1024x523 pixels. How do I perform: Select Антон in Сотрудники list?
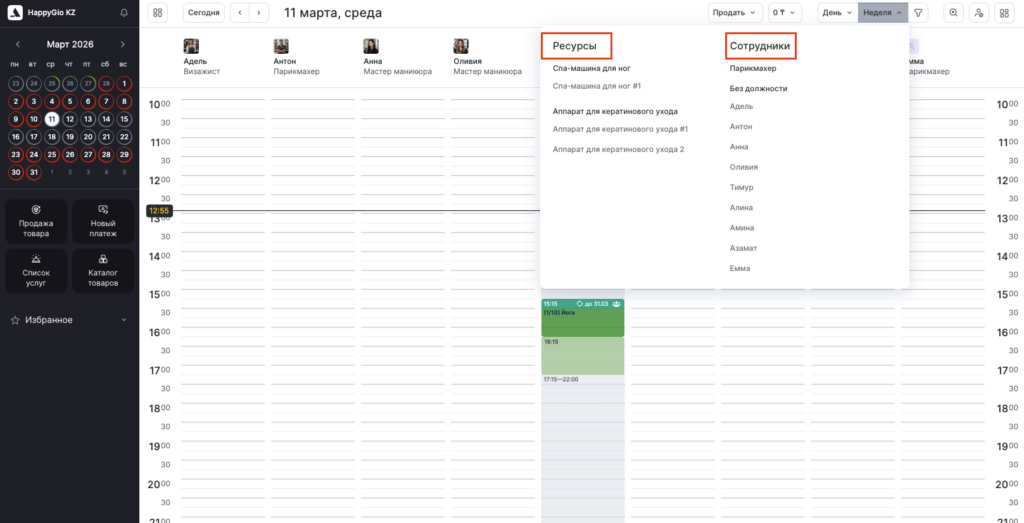pyautogui.click(x=741, y=127)
